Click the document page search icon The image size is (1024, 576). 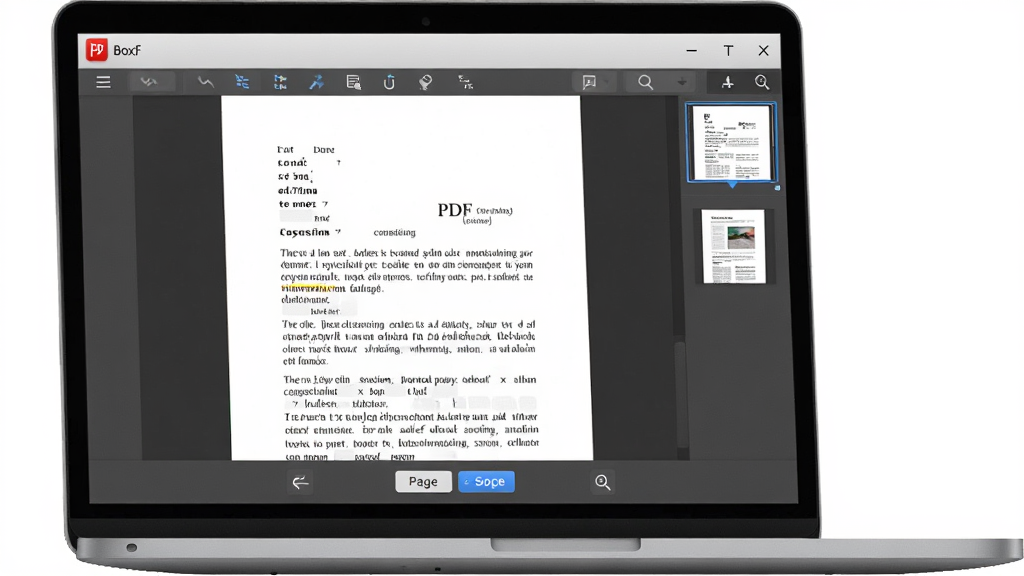[x=353, y=82]
